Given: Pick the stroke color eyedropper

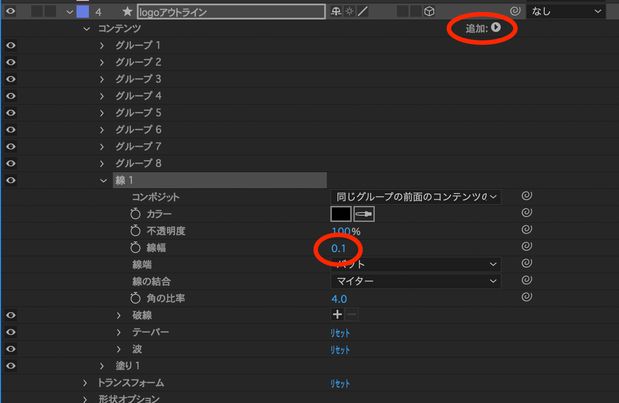Looking at the screenshot, I should click(x=364, y=214).
